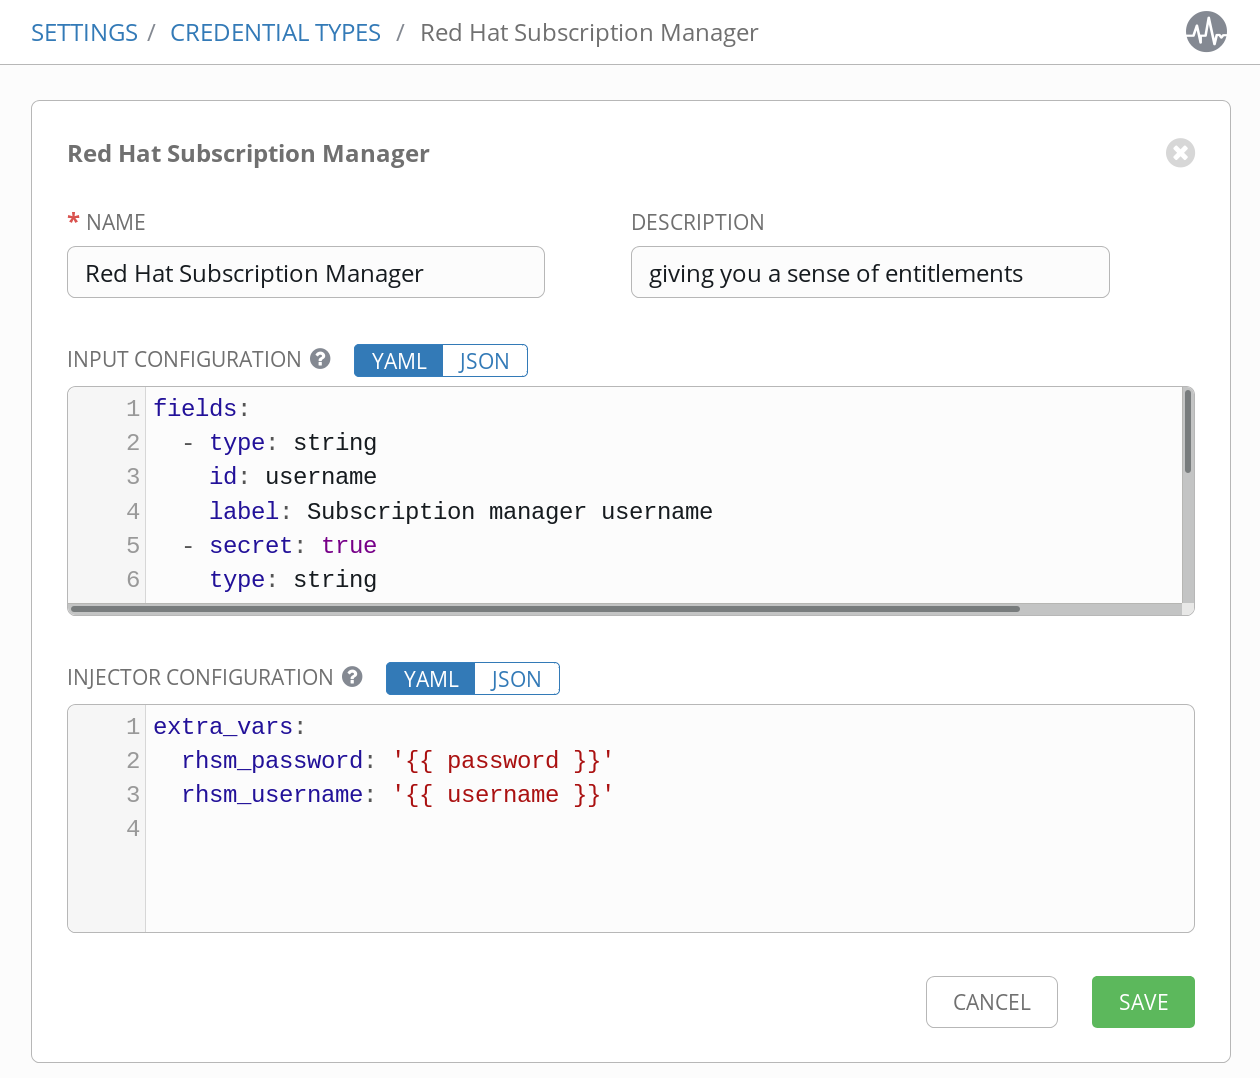Click into the Description field
Screen dimensions: 1260x1078
pyautogui.click(x=869, y=273)
